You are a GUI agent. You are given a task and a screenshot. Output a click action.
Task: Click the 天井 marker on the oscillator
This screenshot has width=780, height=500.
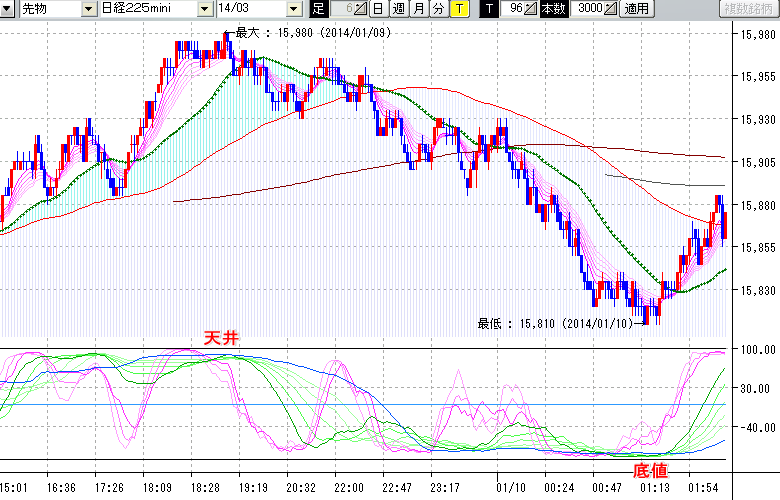tap(221, 339)
